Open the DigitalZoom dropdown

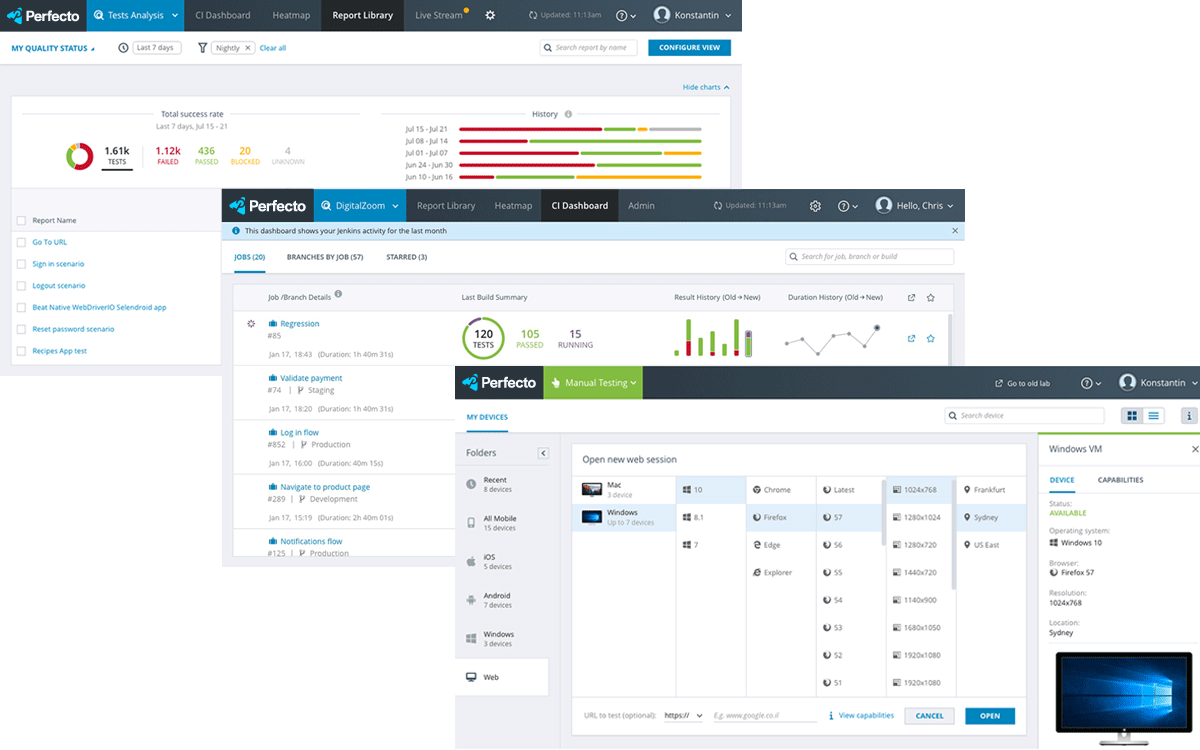[359, 206]
